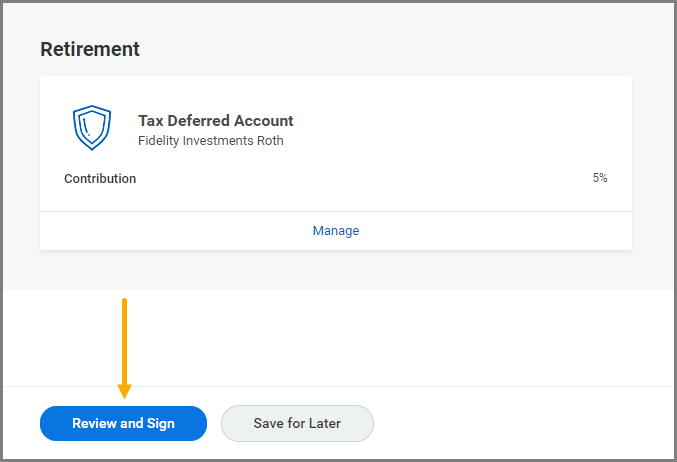Click the gray background right of Retirement heading
The height and width of the screenshot is (462, 677).
pos(400,49)
